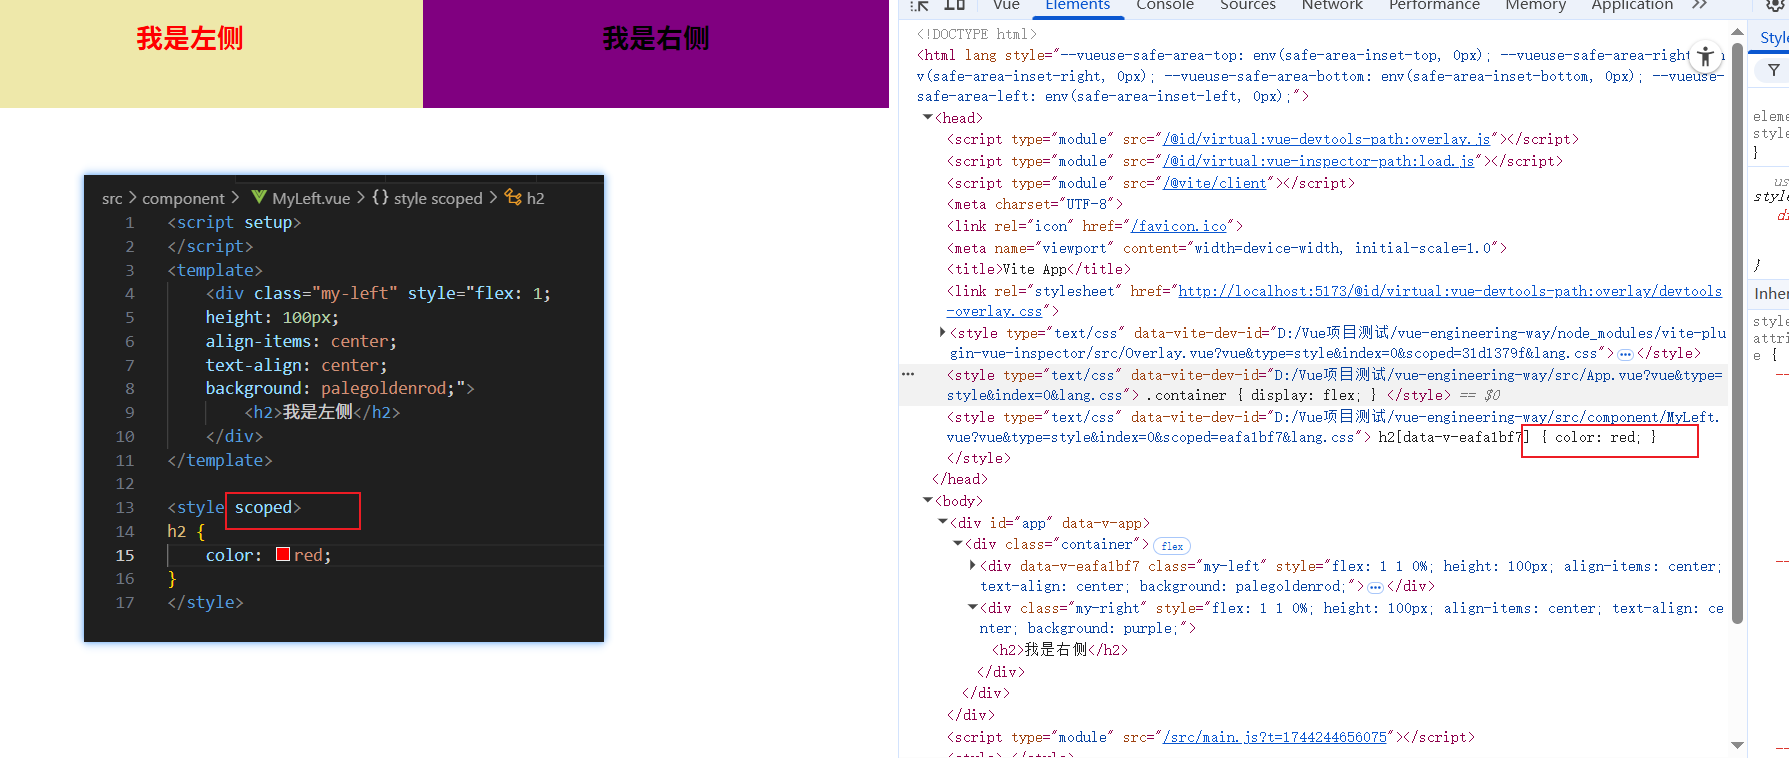
Task: Show more DevTools tabs chevron
Action: point(1699,5)
